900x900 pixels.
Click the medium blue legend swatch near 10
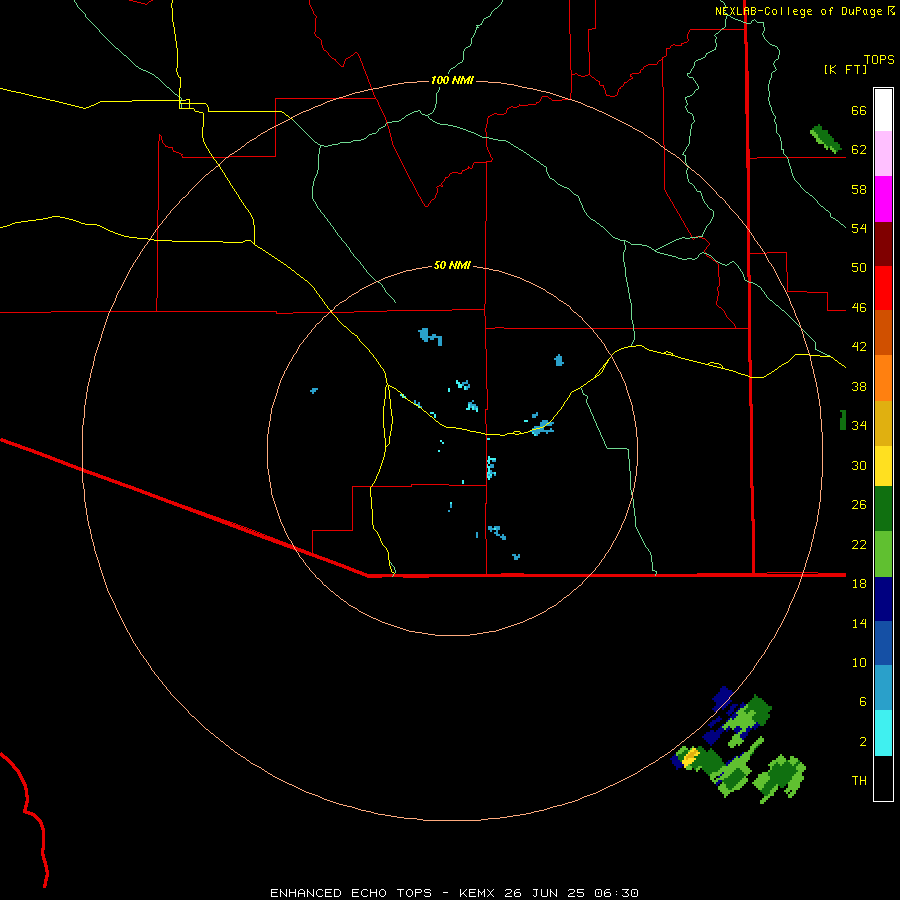click(x=883, y=643)
